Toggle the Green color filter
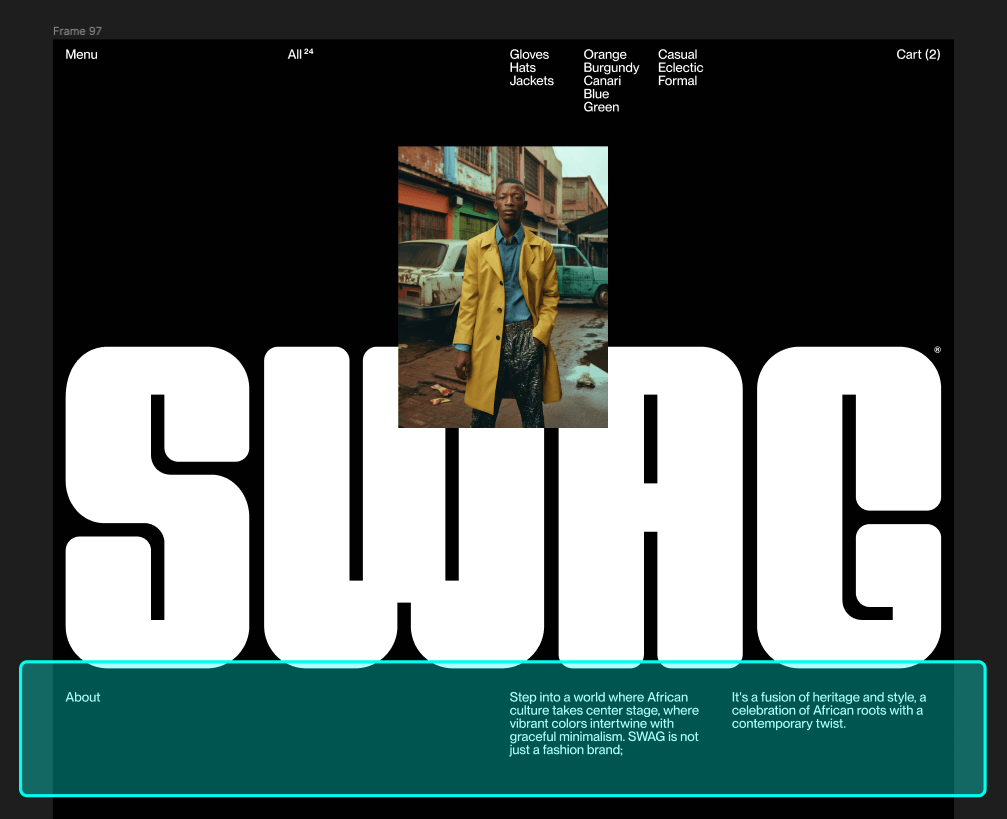Viewport: 1007px width, 819px height. click(x=601, y=106)
